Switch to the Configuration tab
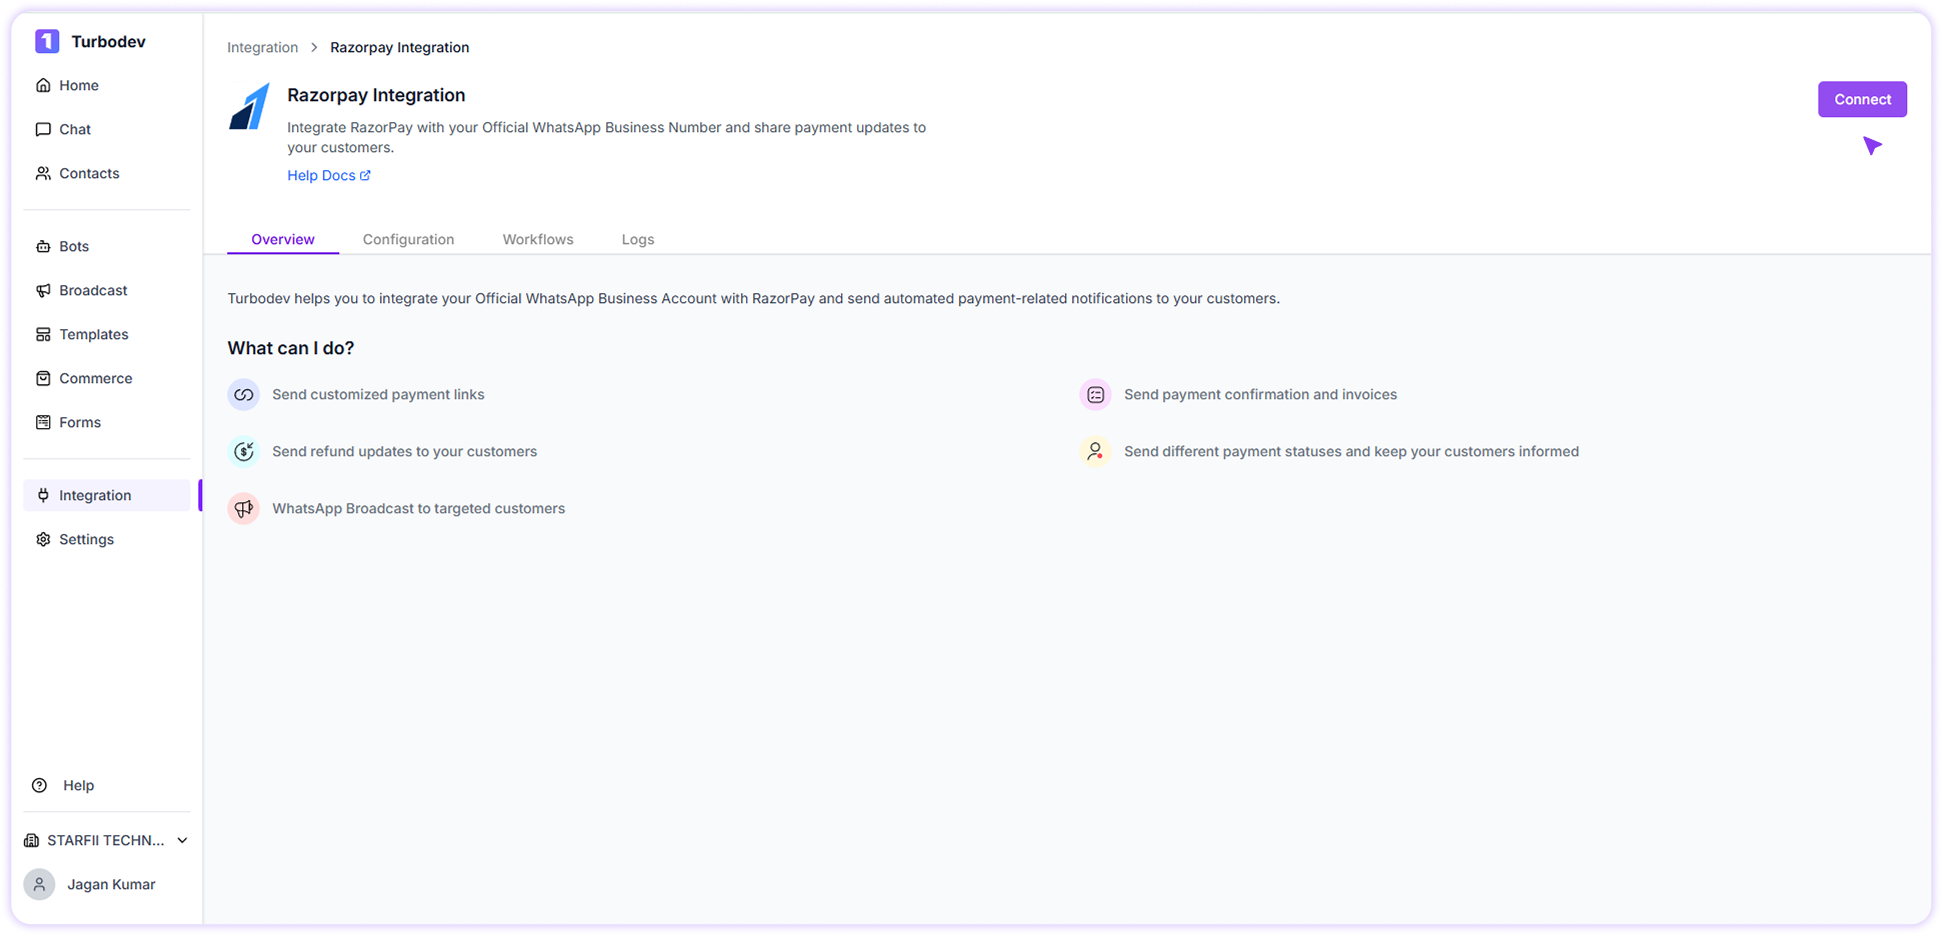This screenshot has width=1943, height=936. click(x=408, y=239)
